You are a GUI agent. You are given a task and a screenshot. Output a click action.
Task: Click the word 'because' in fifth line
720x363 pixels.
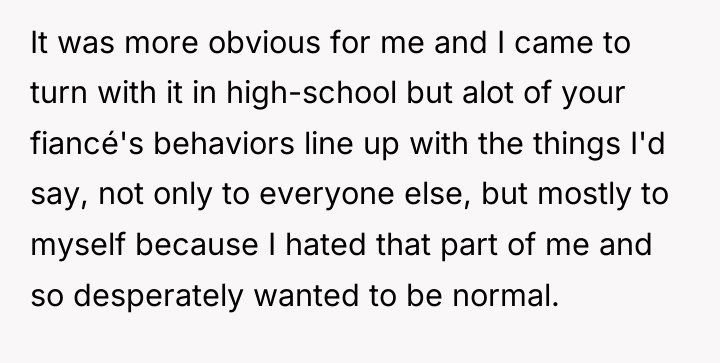197,245
